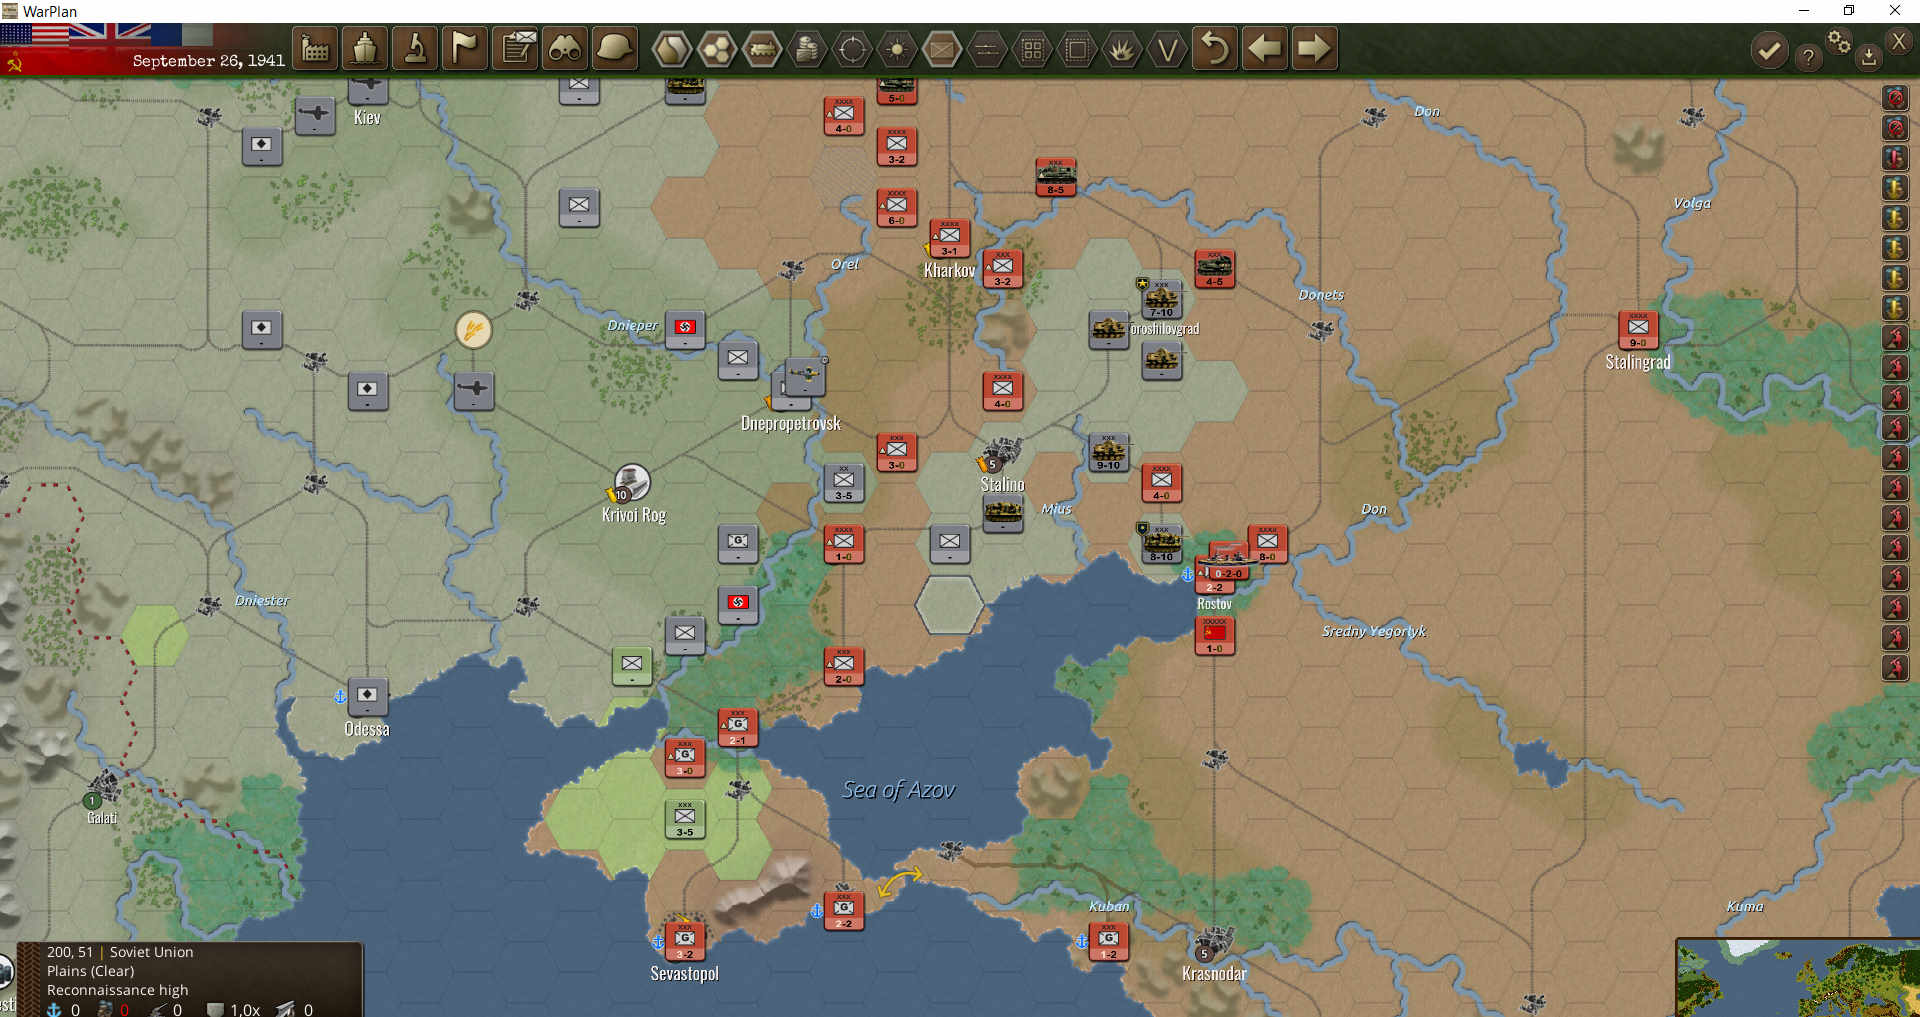Open the helmet unit list icon
The width and height of the screenshot is (1920, 1017).
(x=615, y=49)
